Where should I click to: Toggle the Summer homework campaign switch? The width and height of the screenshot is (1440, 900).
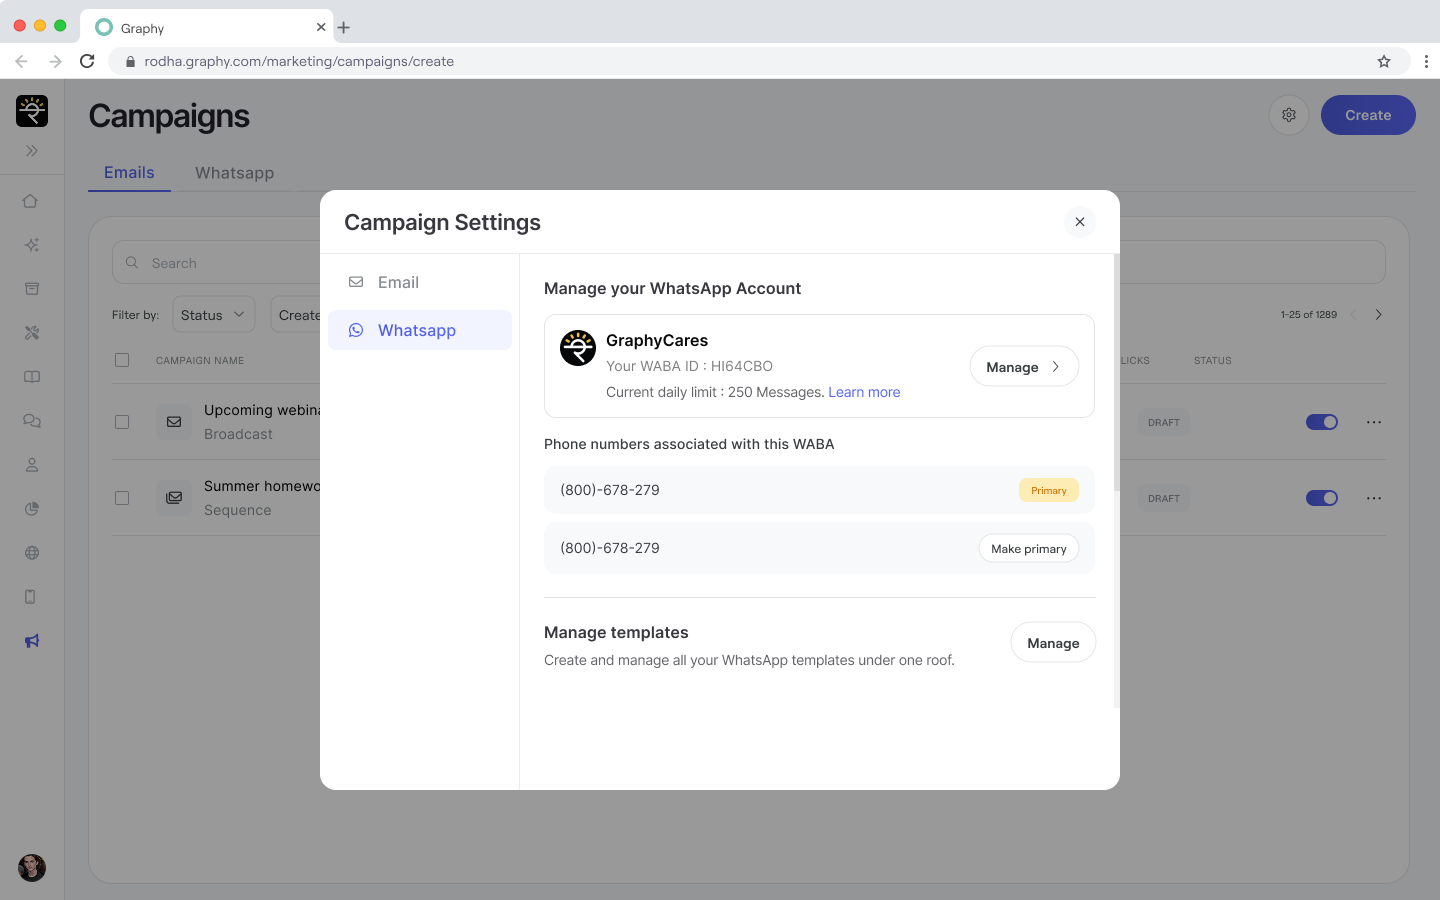click(x=1321, y=498)
